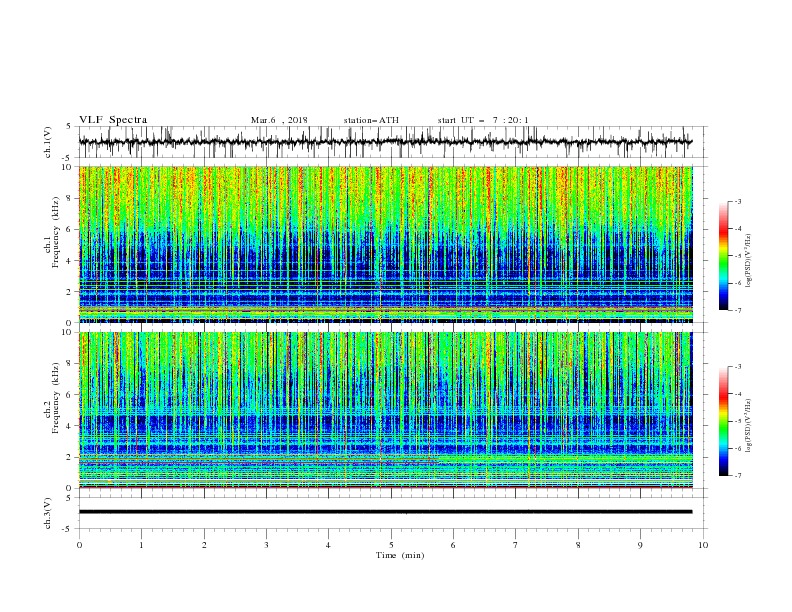
Task: Click the time axis tick label "4"
Action: [328, 545]
